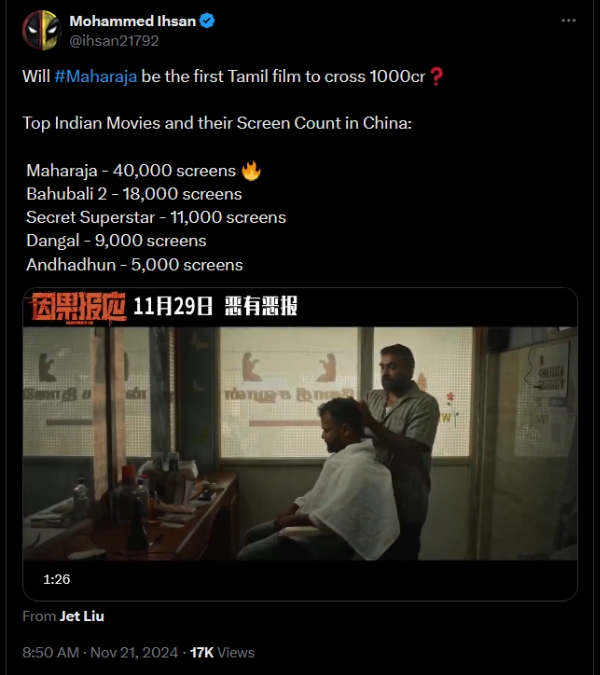This screenshot has width=600, height=675.
Task: Click the 8:50 AM Nov 21, 2024 timestamp
Action: pyautogui.click(x=100, y=653)
